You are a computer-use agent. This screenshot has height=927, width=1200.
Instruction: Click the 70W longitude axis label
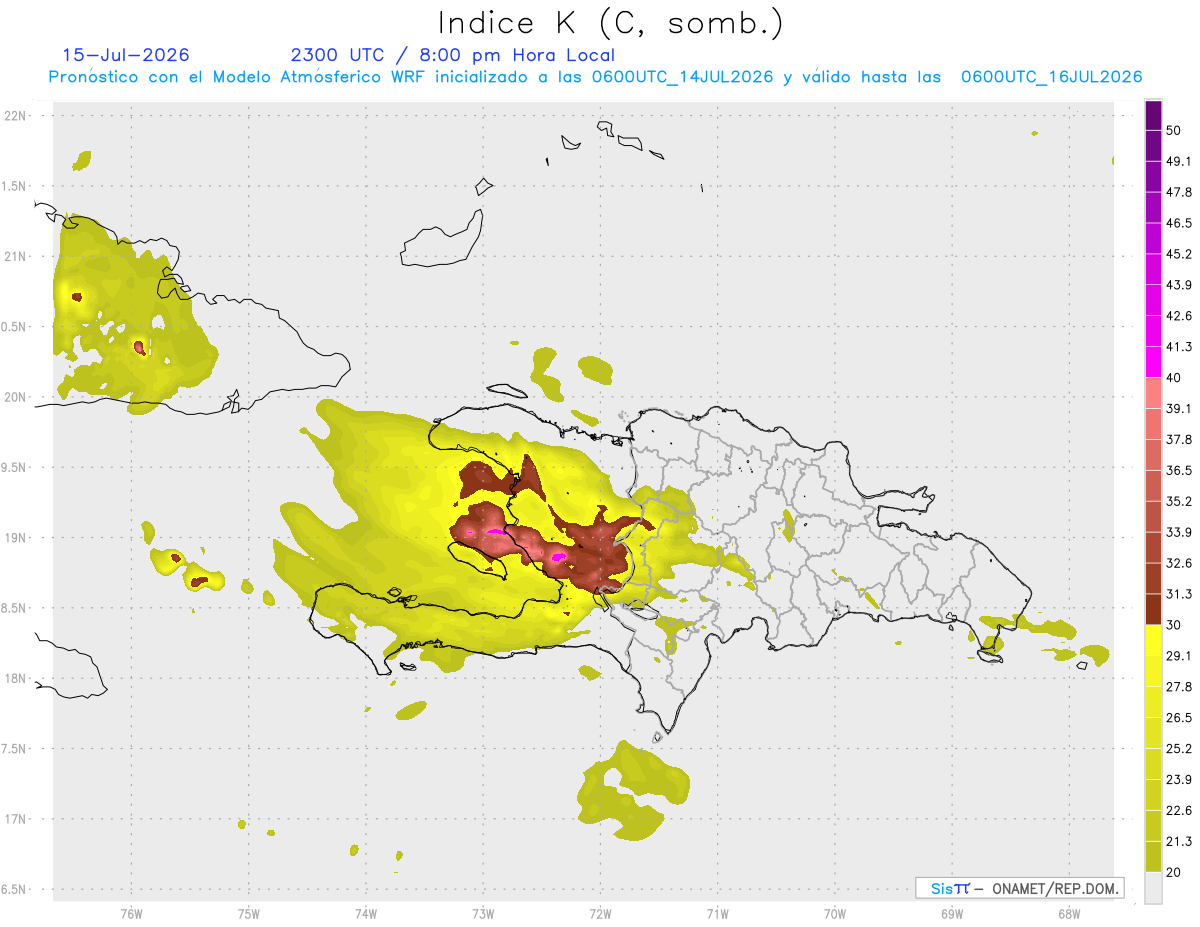[834, 913]
